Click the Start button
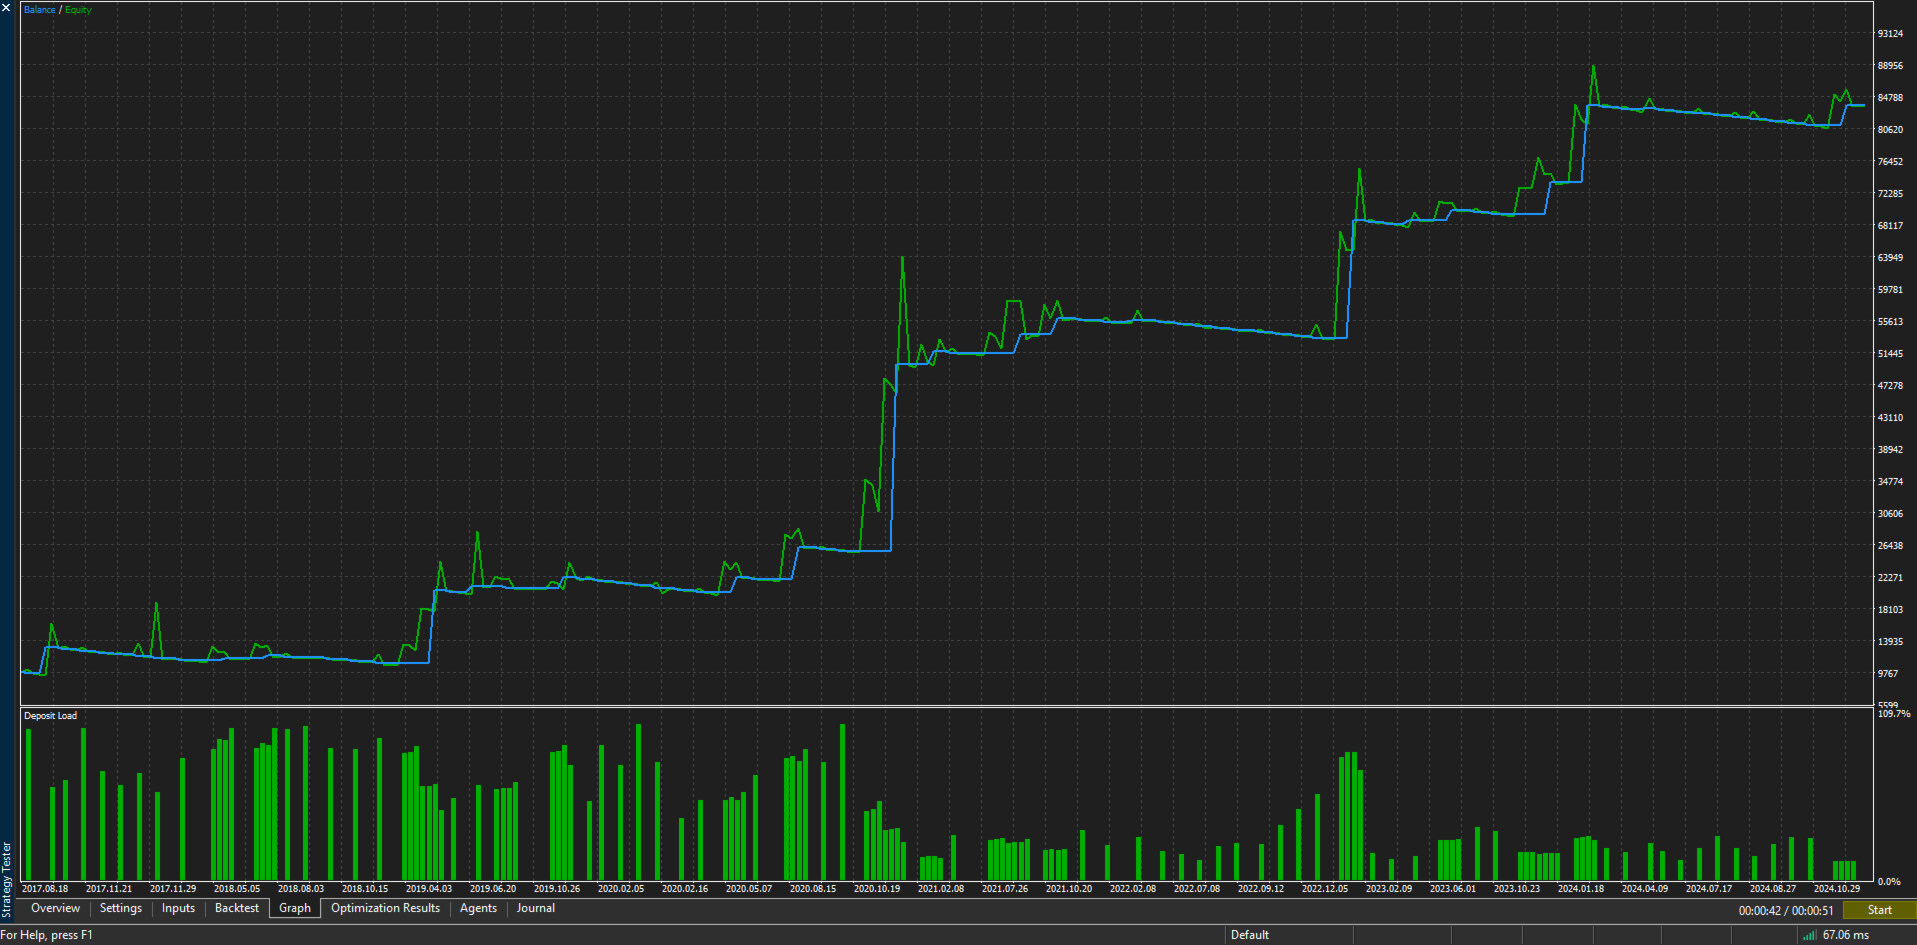This screenshot has height=945, width=1917. point(1879,910)
